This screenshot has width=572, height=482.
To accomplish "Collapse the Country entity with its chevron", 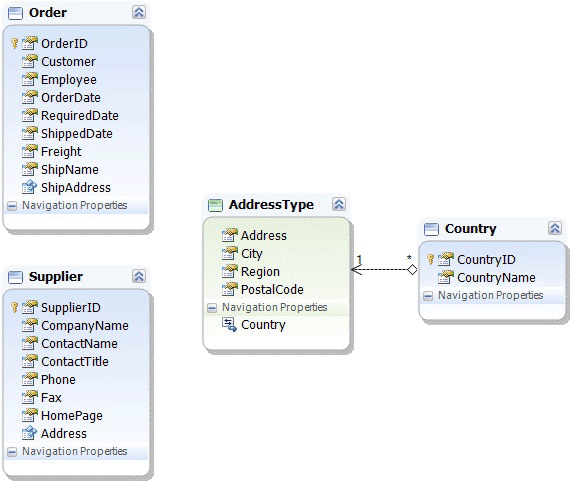I will 555,228.
